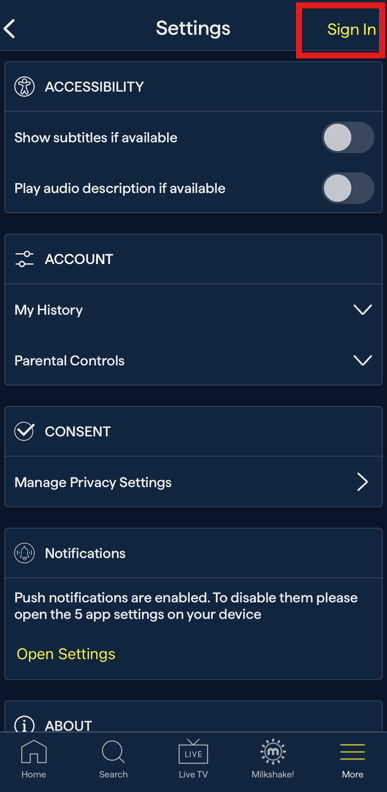The image size is (387, 792).
Task: Tap Sign In at top right
Action: tap(352, 29)
